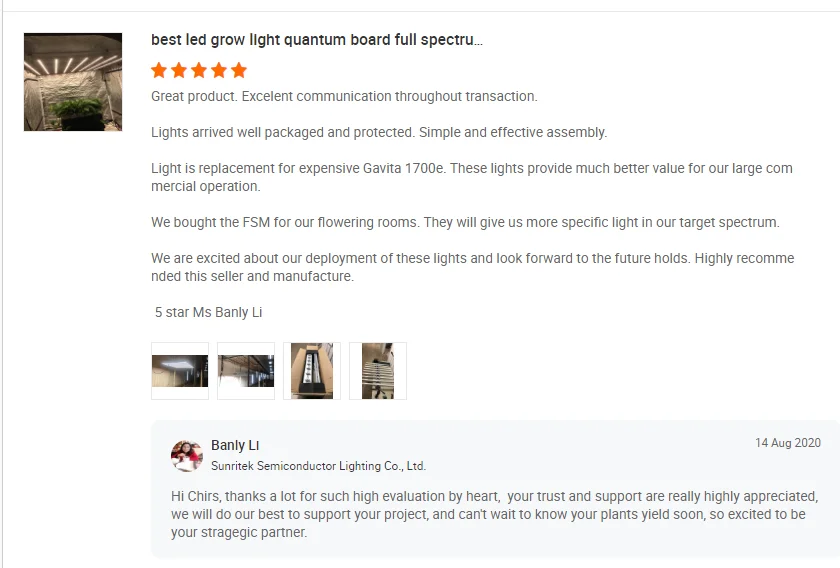Click the 'We bought the FSM' sentence
Viewport: 840px width, 568px height.
(x=465, y=222)
